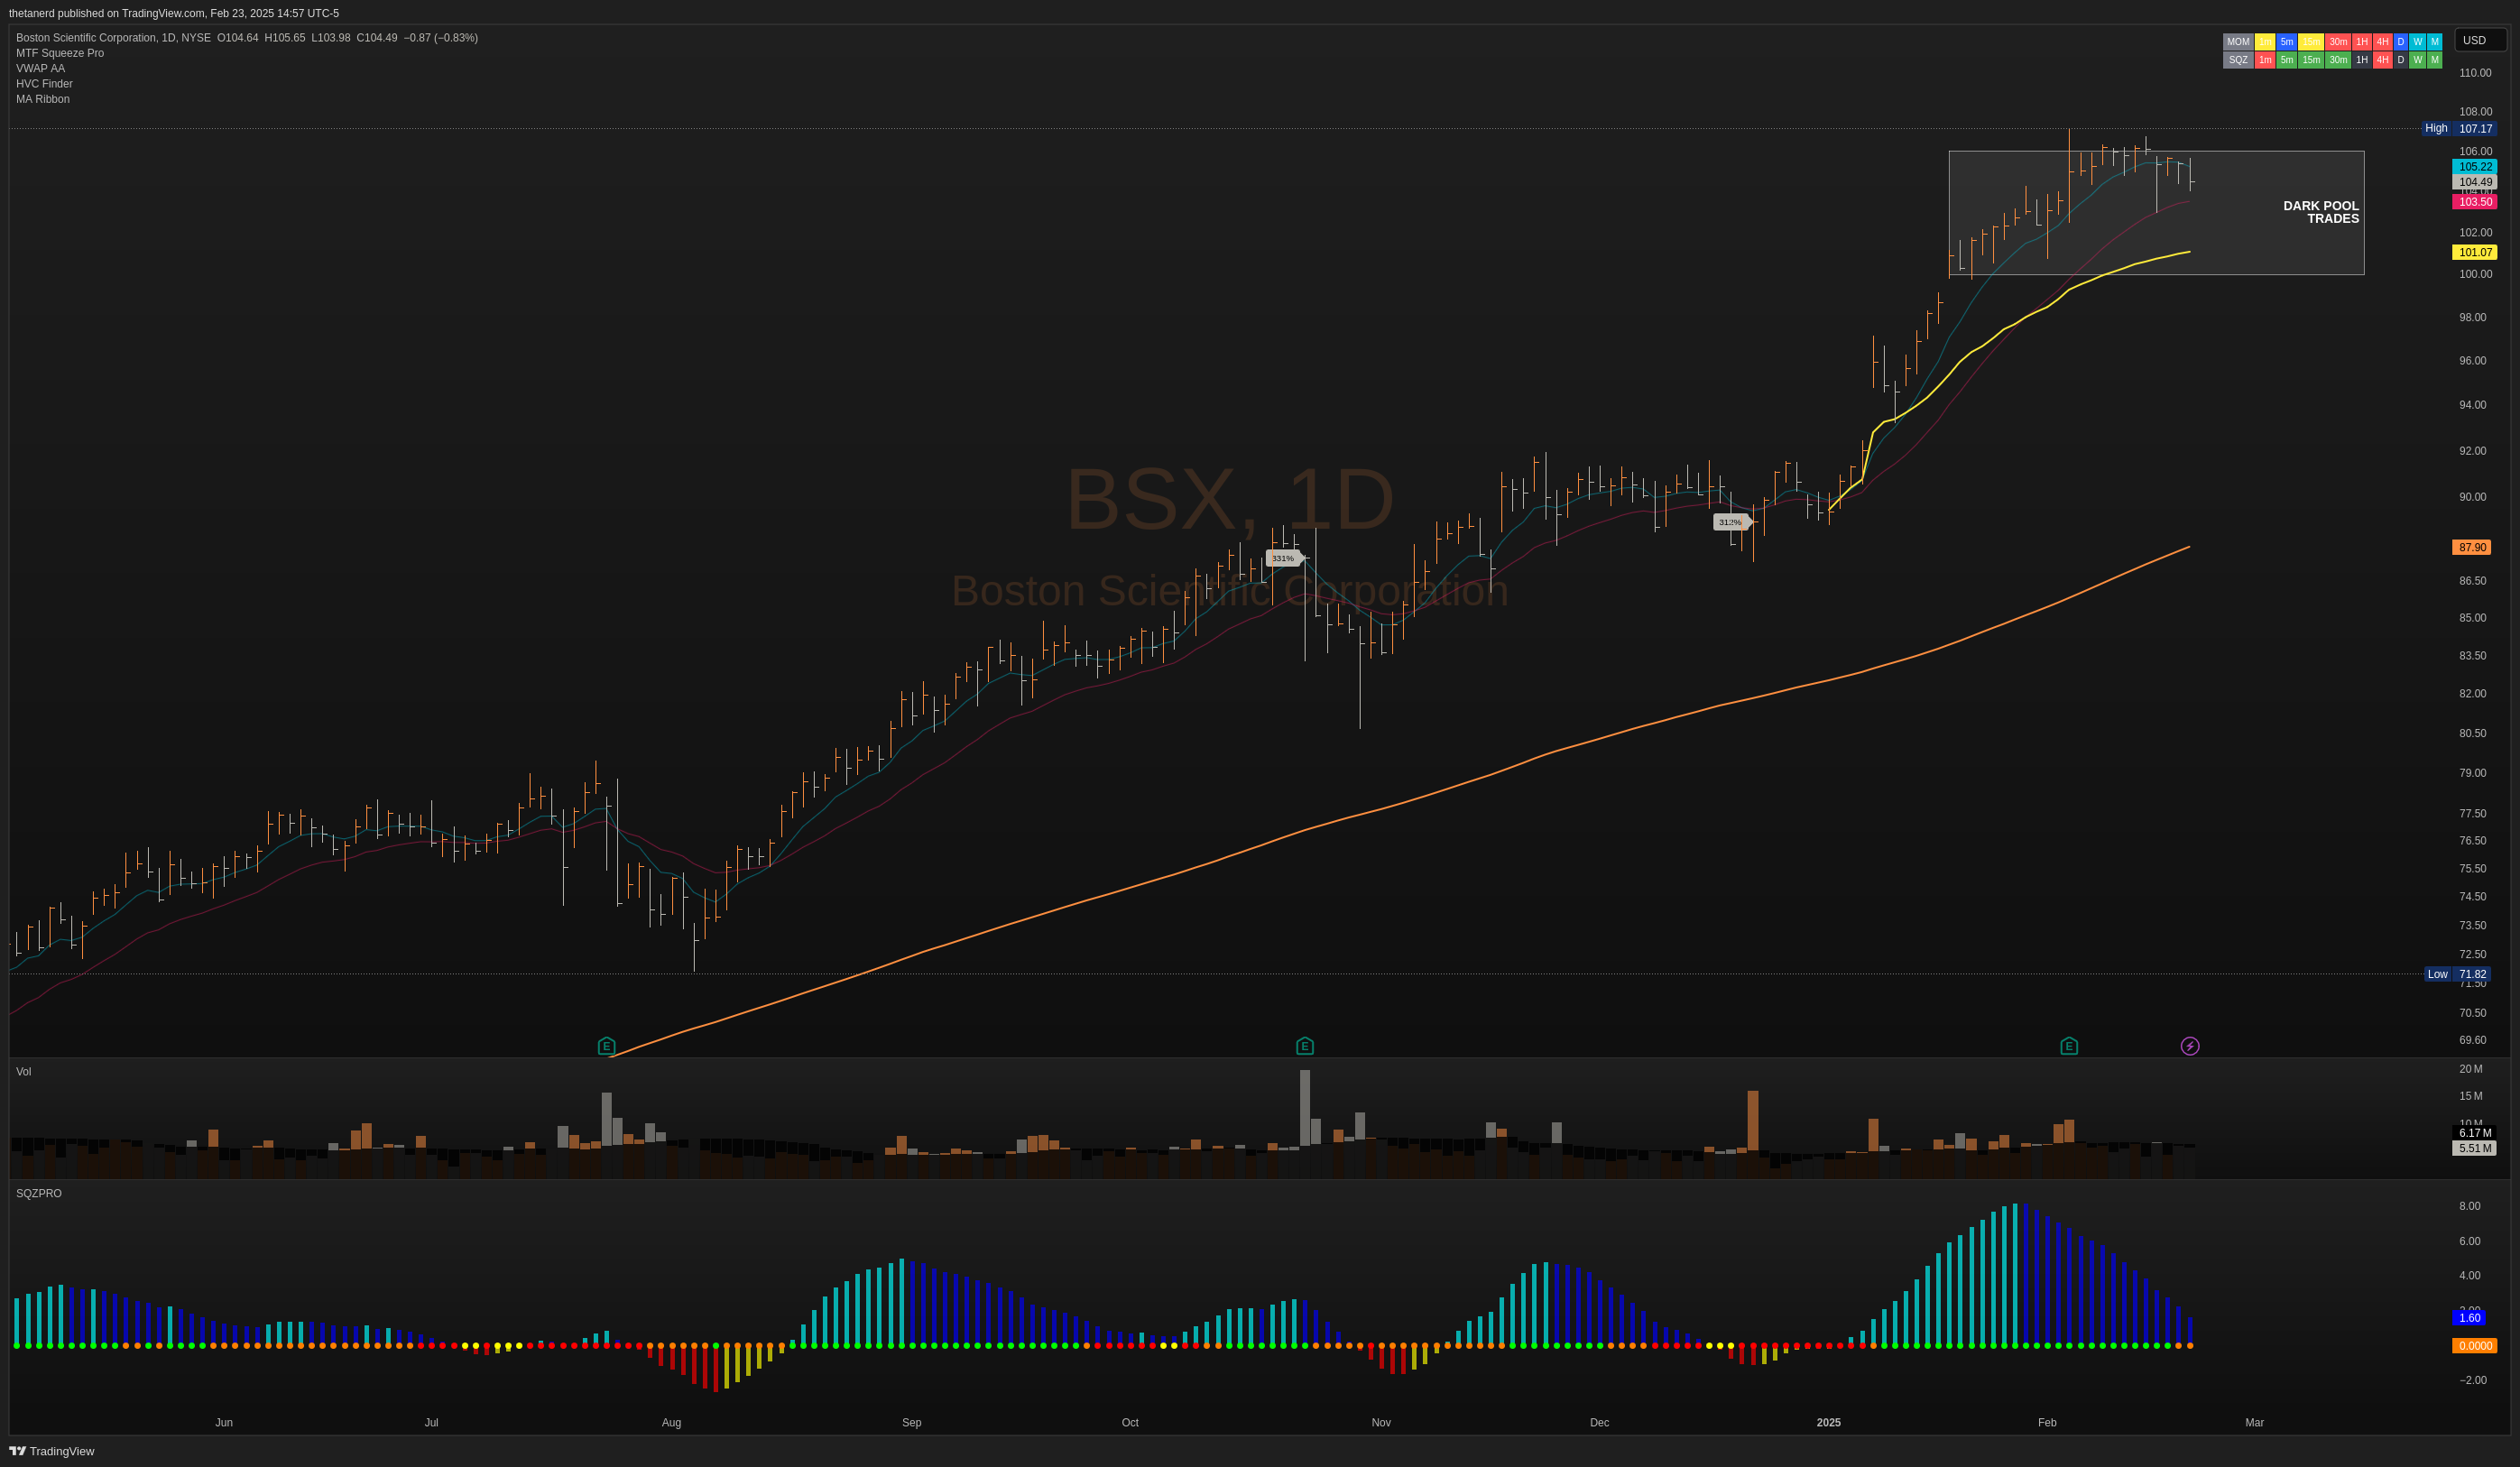Select the MA Ribbon indicator label
The width and height of the screenshot is (2520, 1467).
pyautogui.click(x=43, y=99)
